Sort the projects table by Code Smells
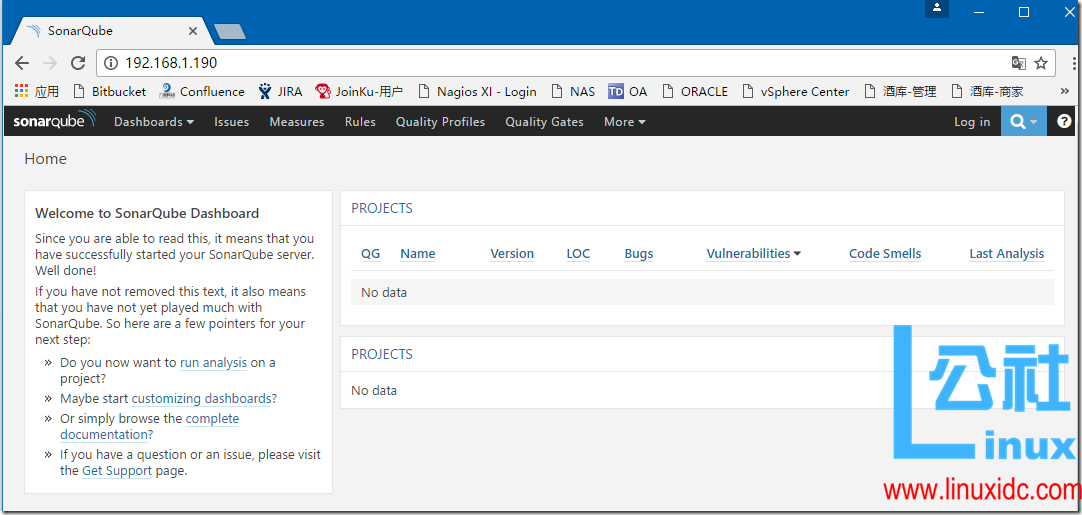Viewport: 1082px width, 515px height. coord(885,253)
